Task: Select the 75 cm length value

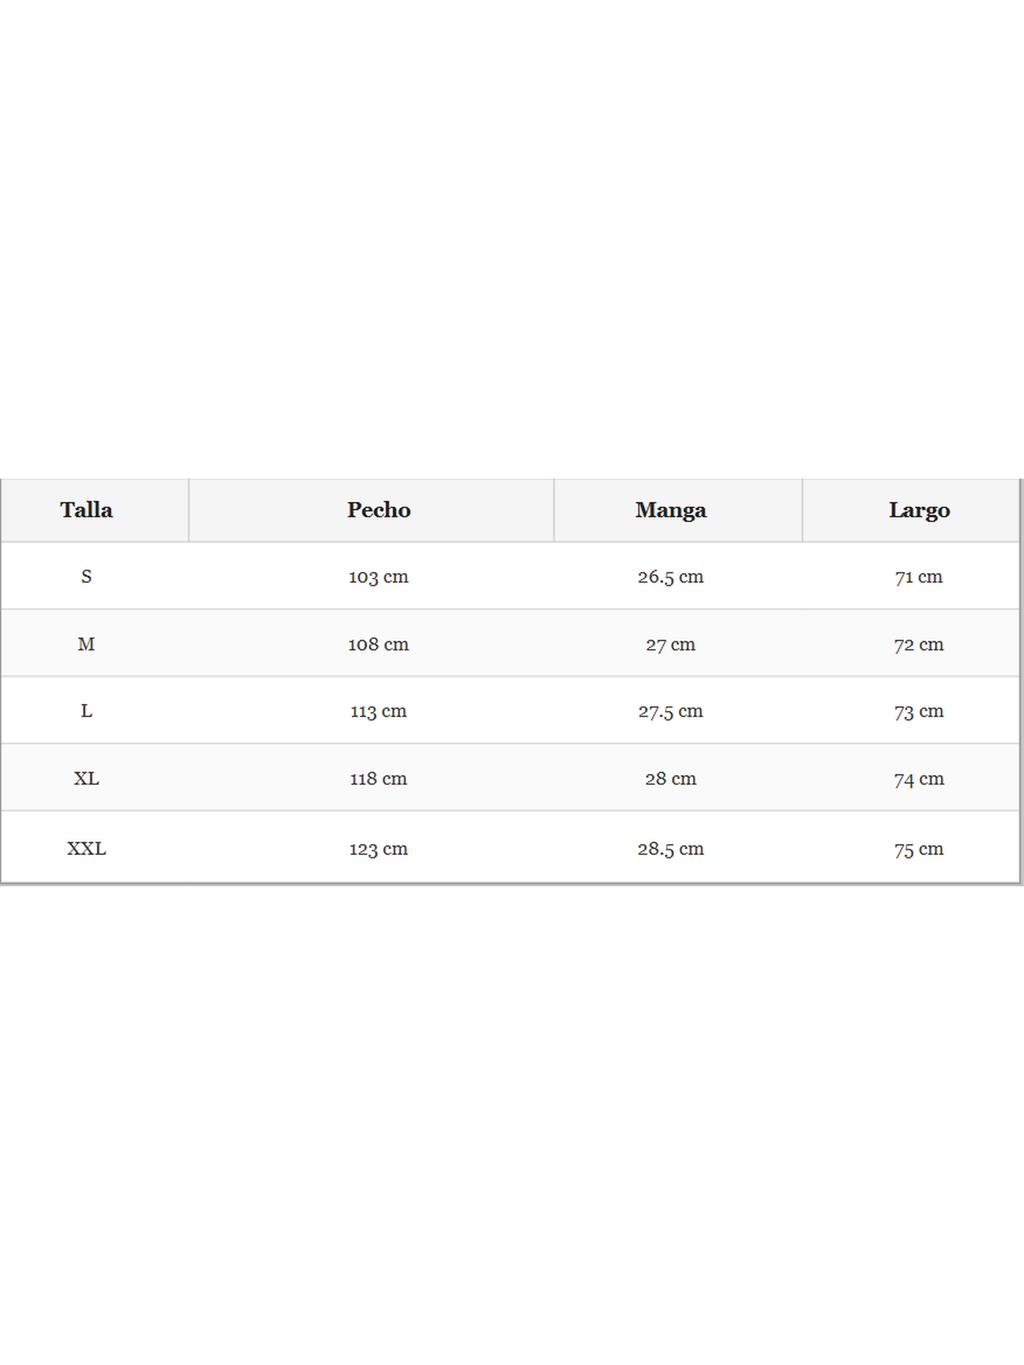Action: [x=918, y=848]
